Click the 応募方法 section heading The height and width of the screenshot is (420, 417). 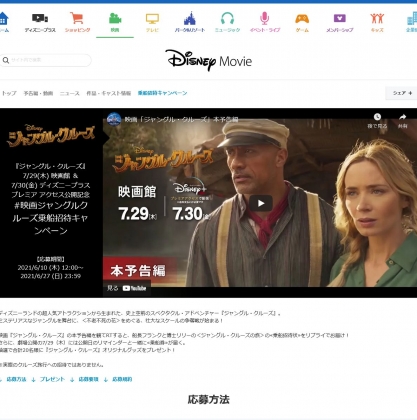coord(209,400)
